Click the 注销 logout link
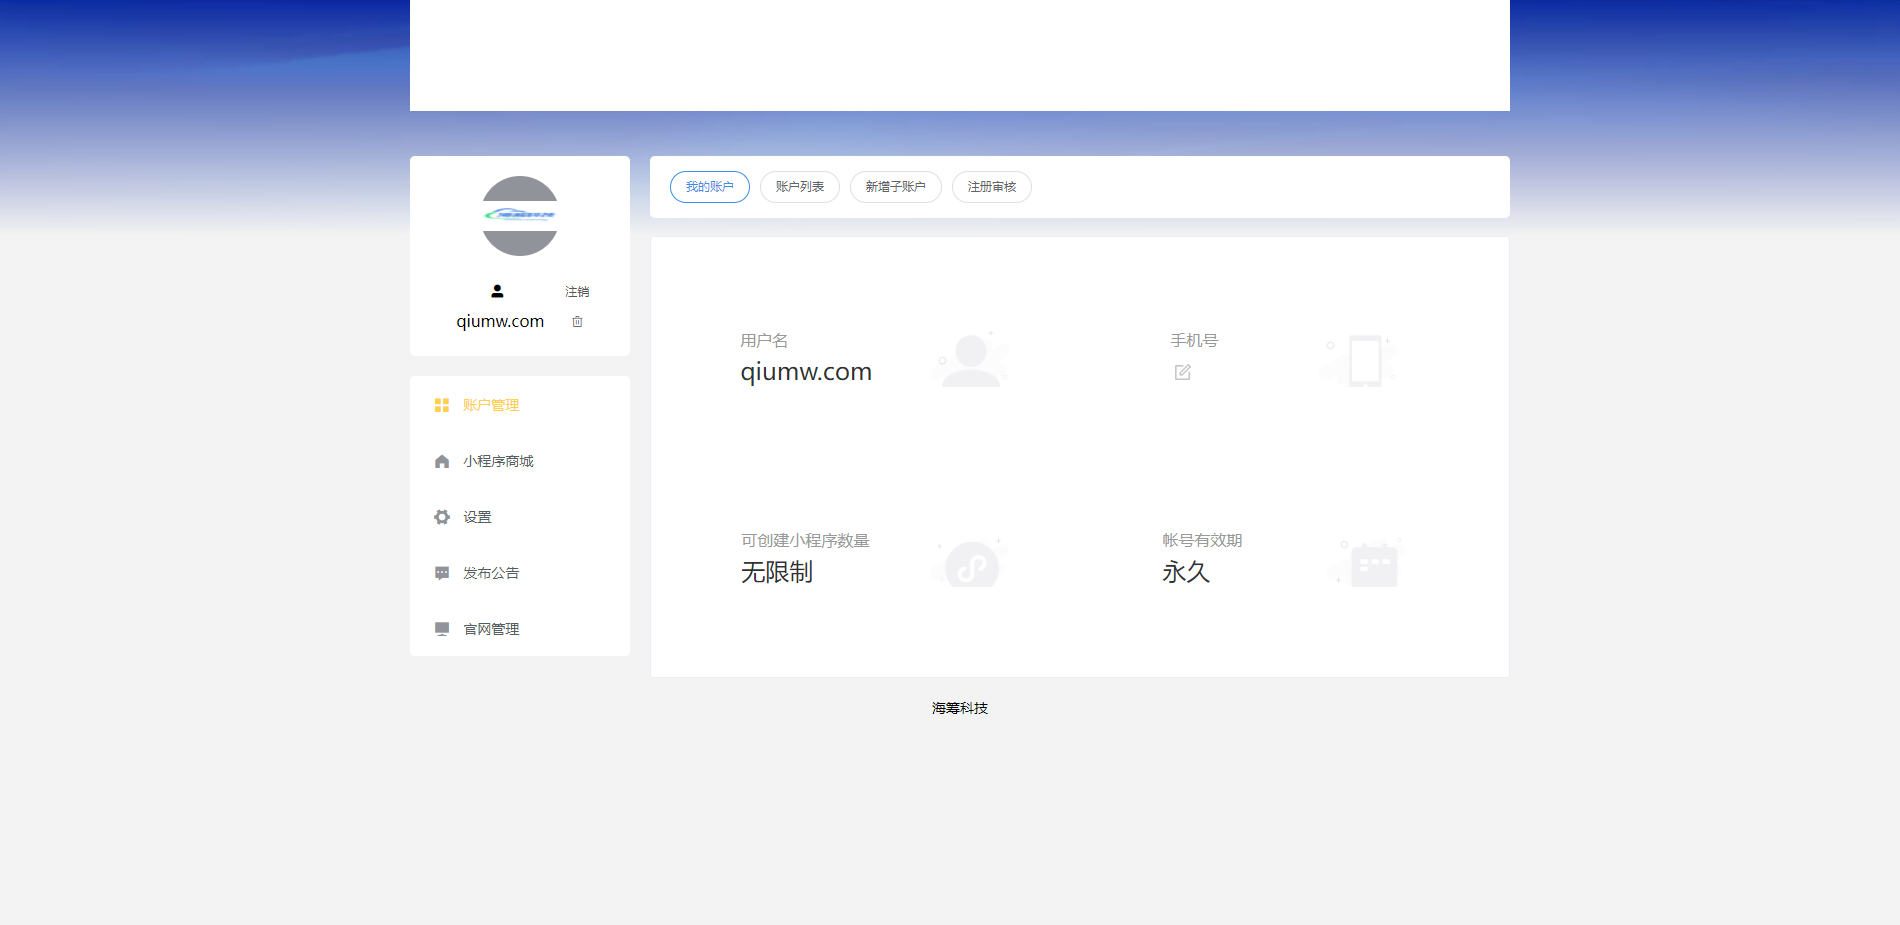Viewport: 1900px width, 925px height. click(x=577, y=292)
